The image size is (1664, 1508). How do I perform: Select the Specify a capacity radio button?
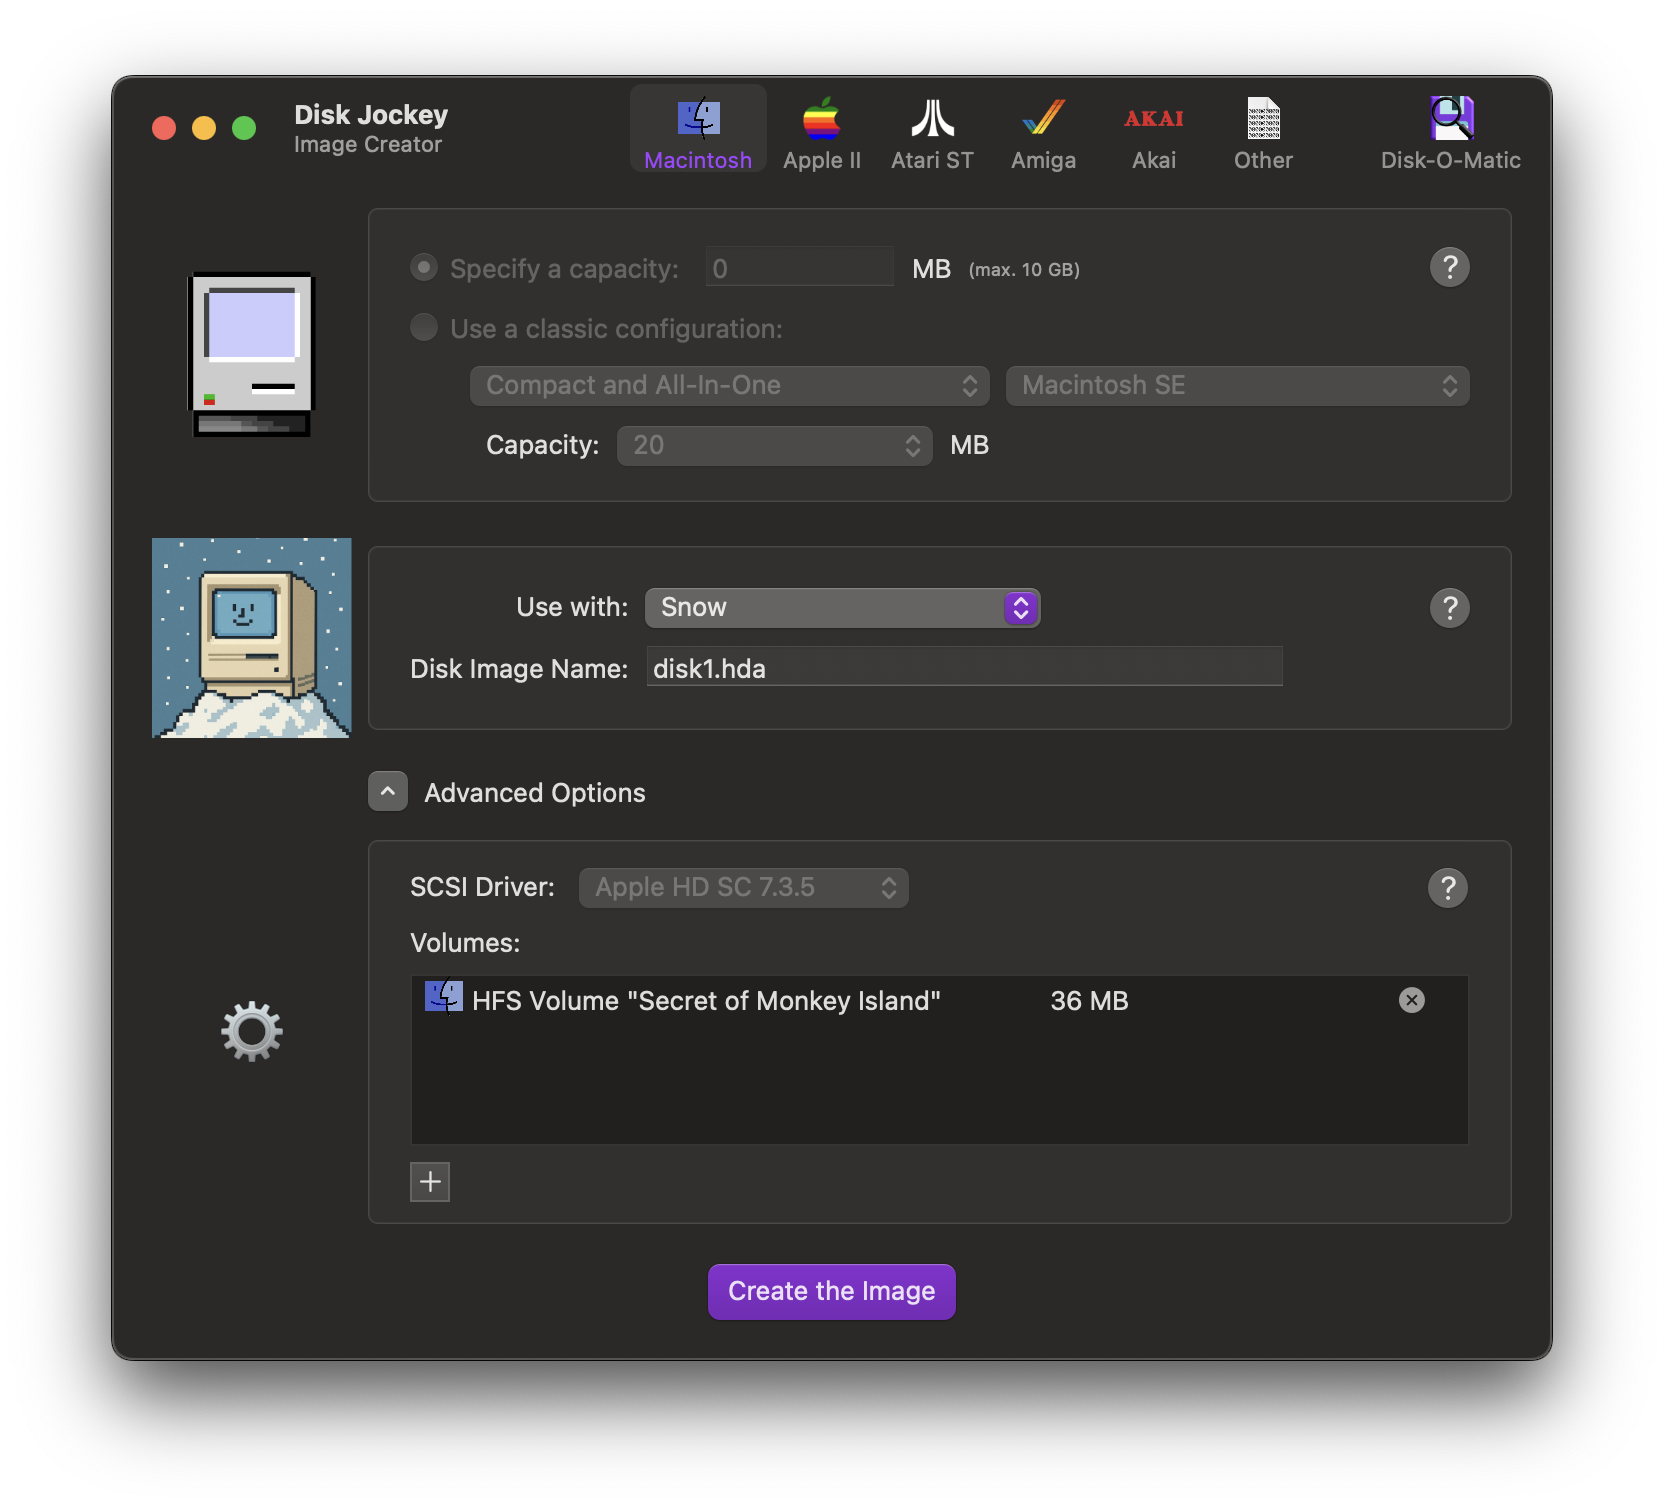pyautogui.click(x=423, y=267)
